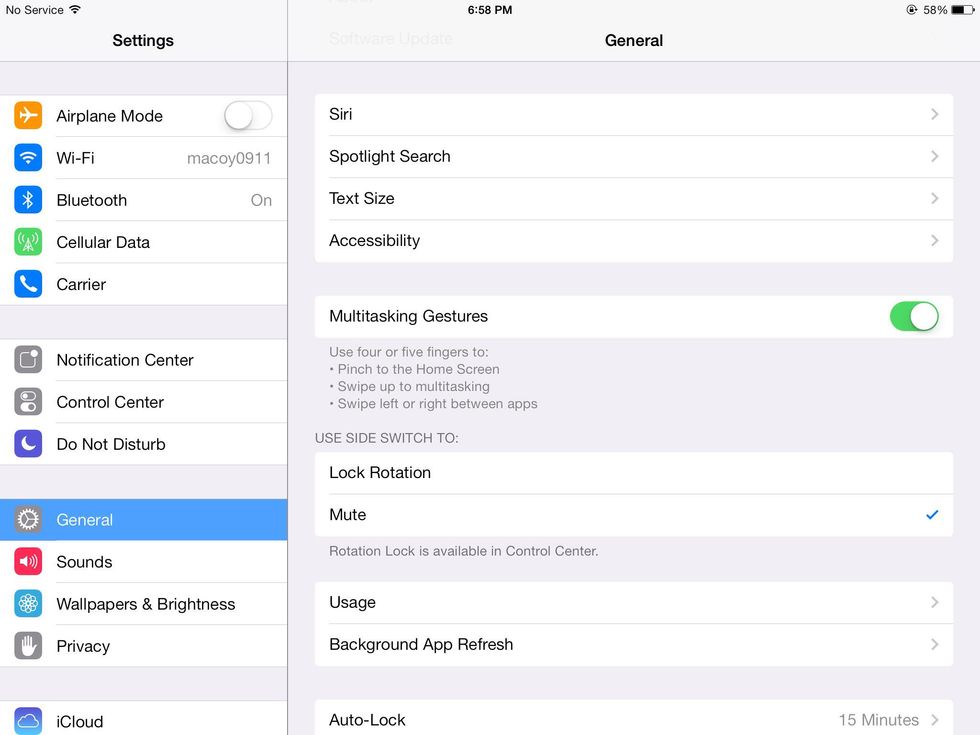Tap the Wallpapers & Brightness flower icon
The width and height of the screenshot is (980, 735).
pos(28,604)
